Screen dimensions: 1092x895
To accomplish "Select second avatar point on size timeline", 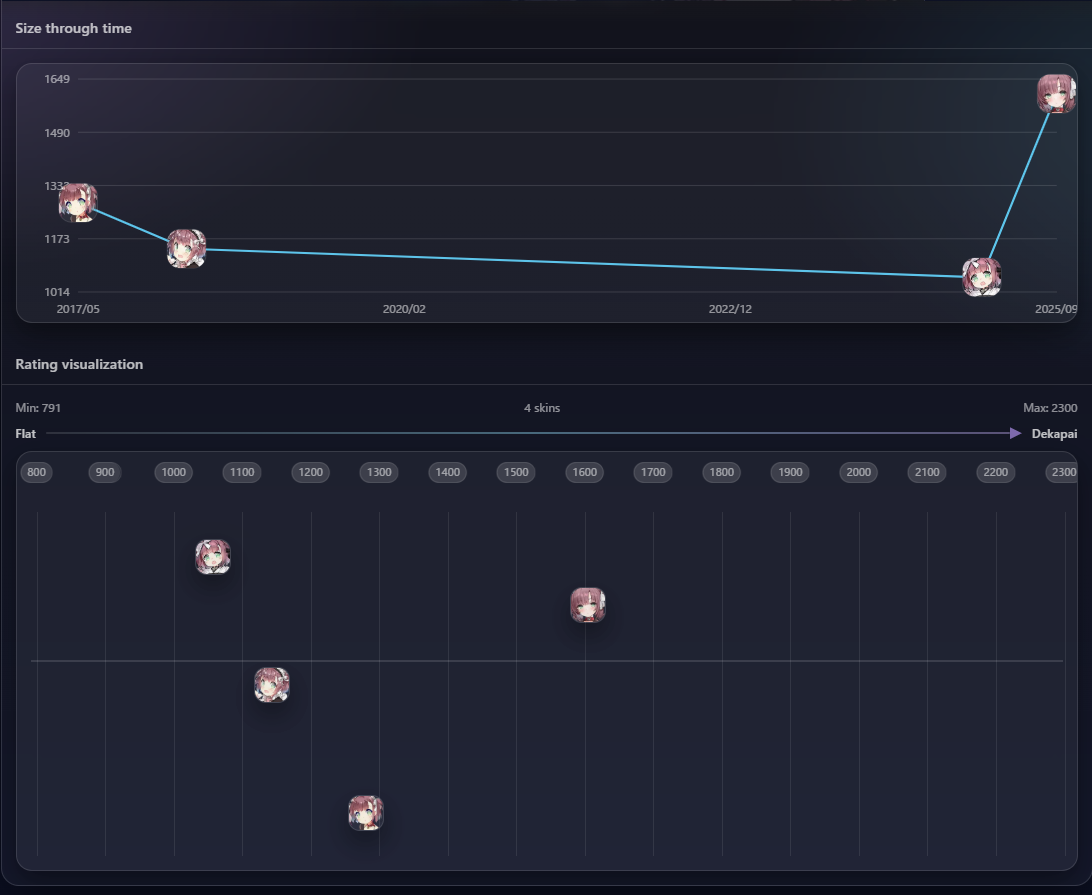I will (x=186, y=248).
